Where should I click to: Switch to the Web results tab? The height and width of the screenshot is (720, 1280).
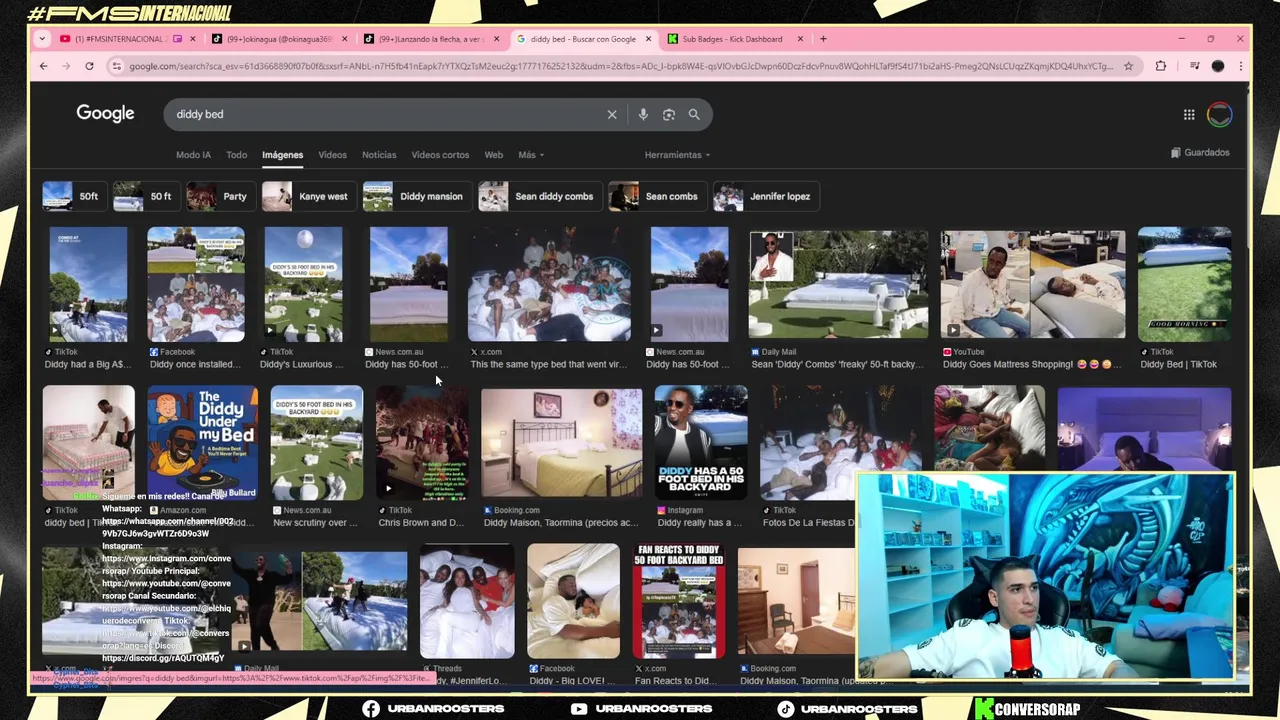pos(494,155)
